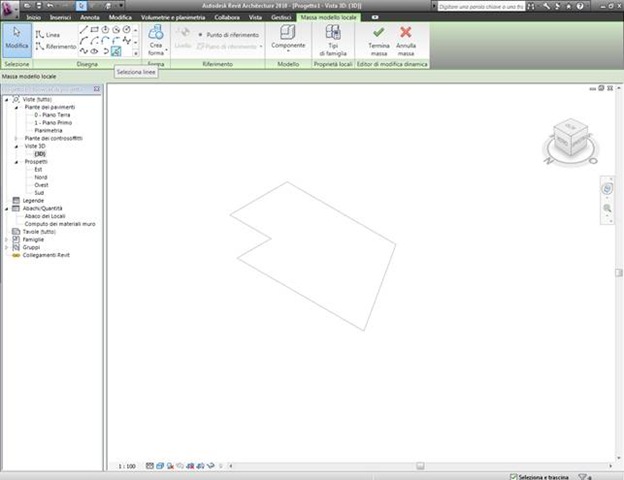Open the Help question mark icon
This screenshot has width=624, height=480.
tap(580, 6)
